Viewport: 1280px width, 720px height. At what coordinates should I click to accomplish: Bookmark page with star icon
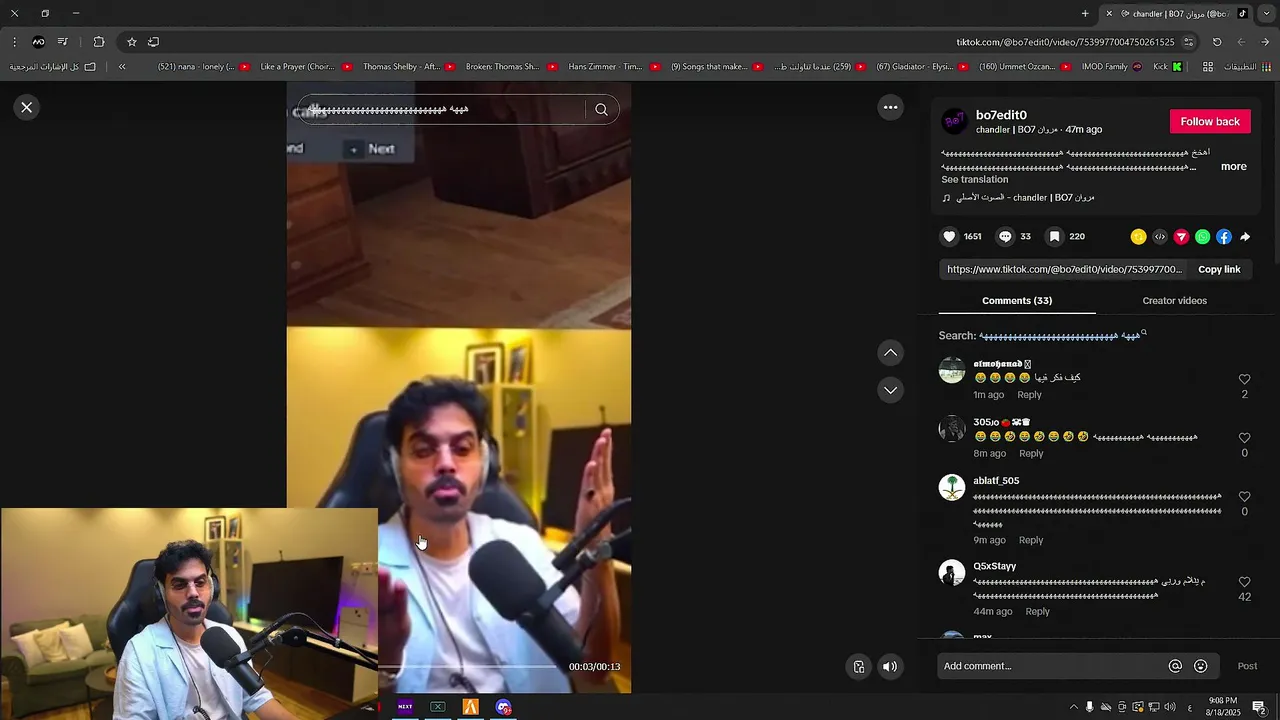[131, 42]
